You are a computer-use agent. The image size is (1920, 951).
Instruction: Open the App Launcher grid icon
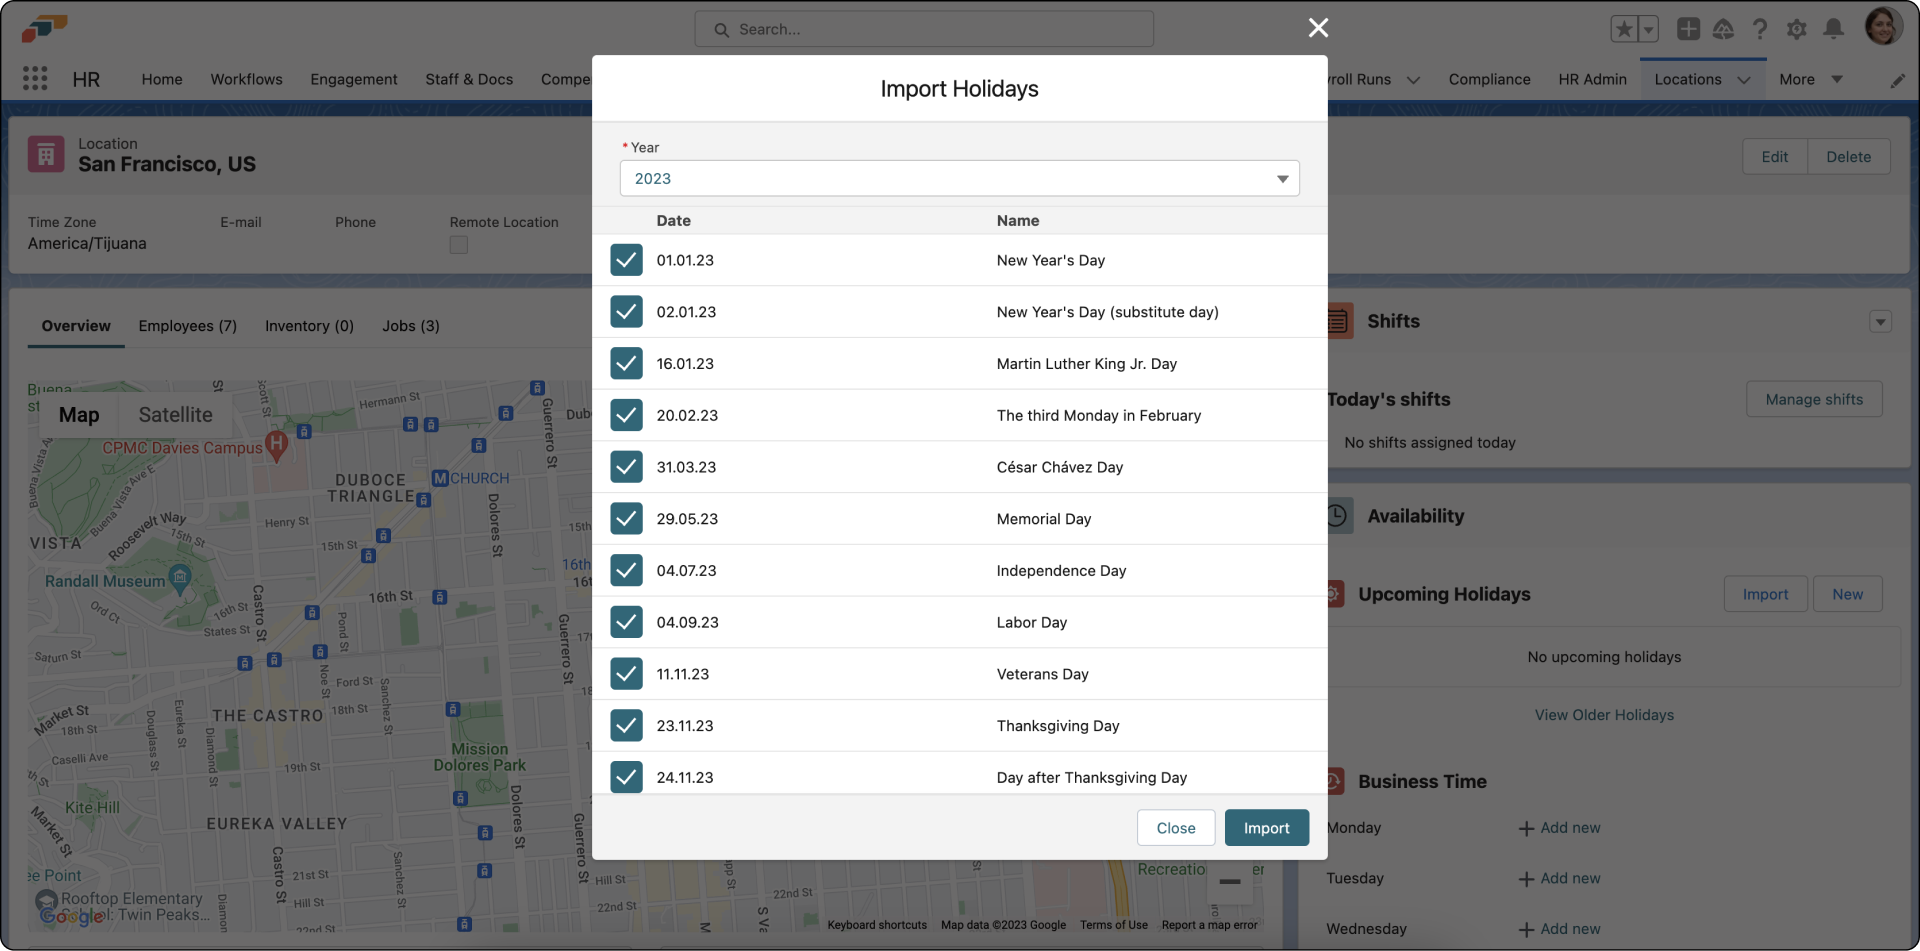tap(35, 78)
